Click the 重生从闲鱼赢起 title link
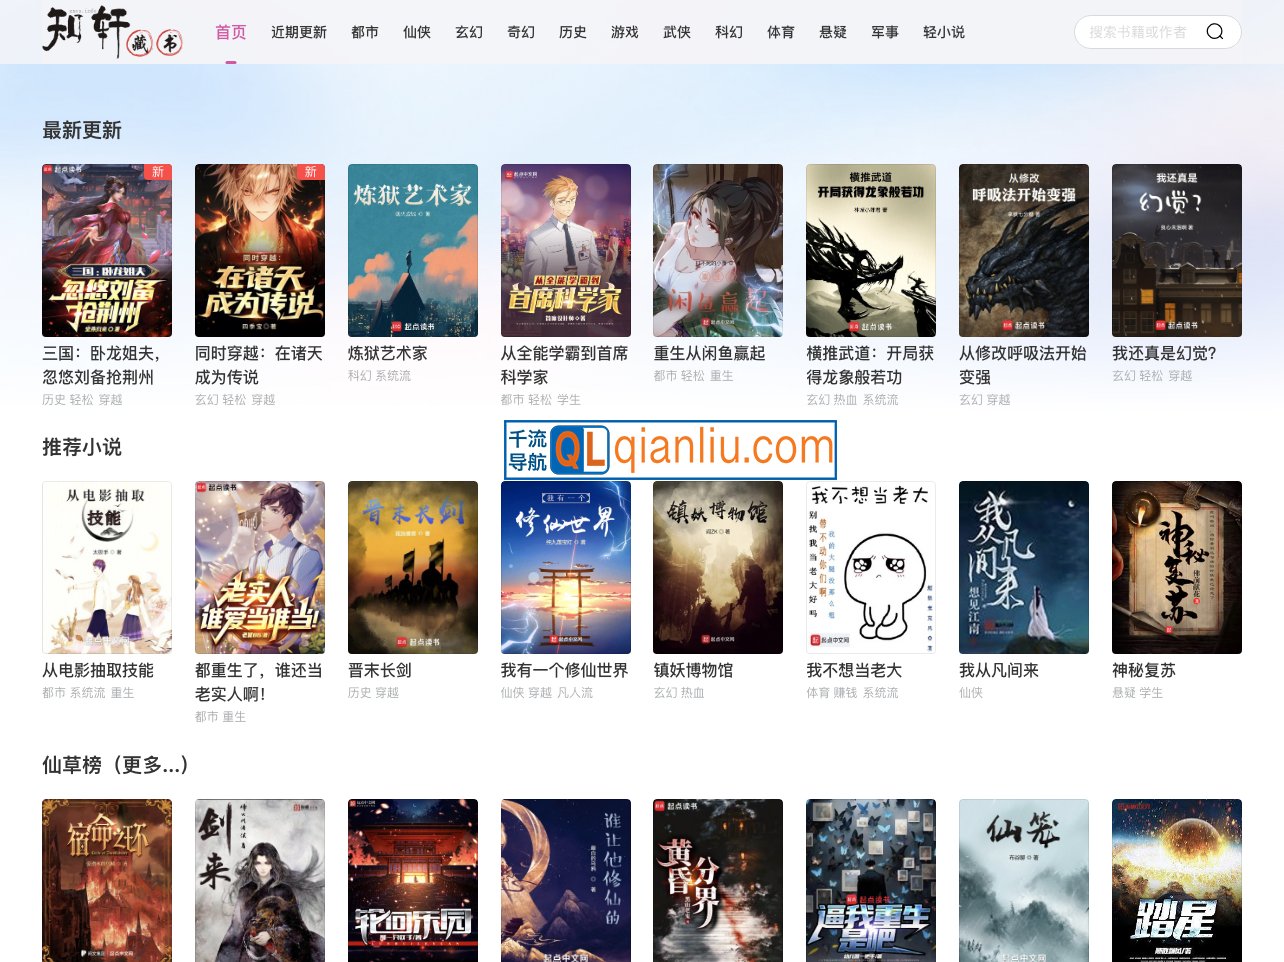This screenshot has width=1284, height=962. point(709,353)
